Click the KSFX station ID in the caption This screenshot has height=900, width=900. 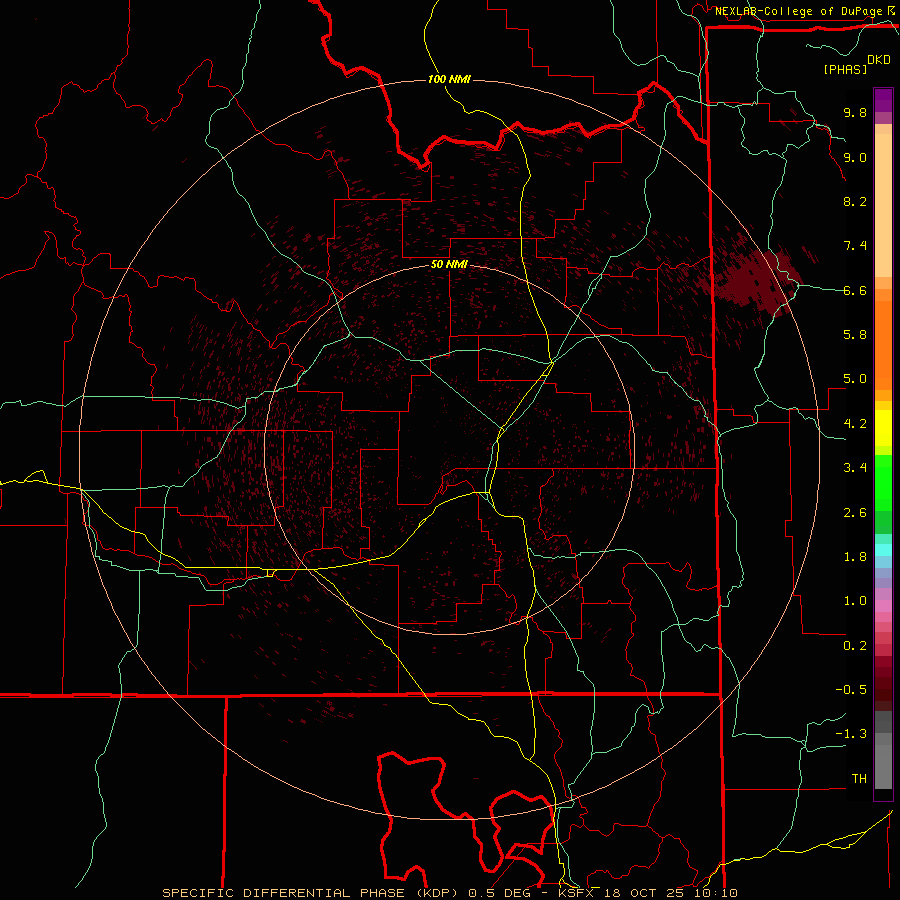pos(576,893)
